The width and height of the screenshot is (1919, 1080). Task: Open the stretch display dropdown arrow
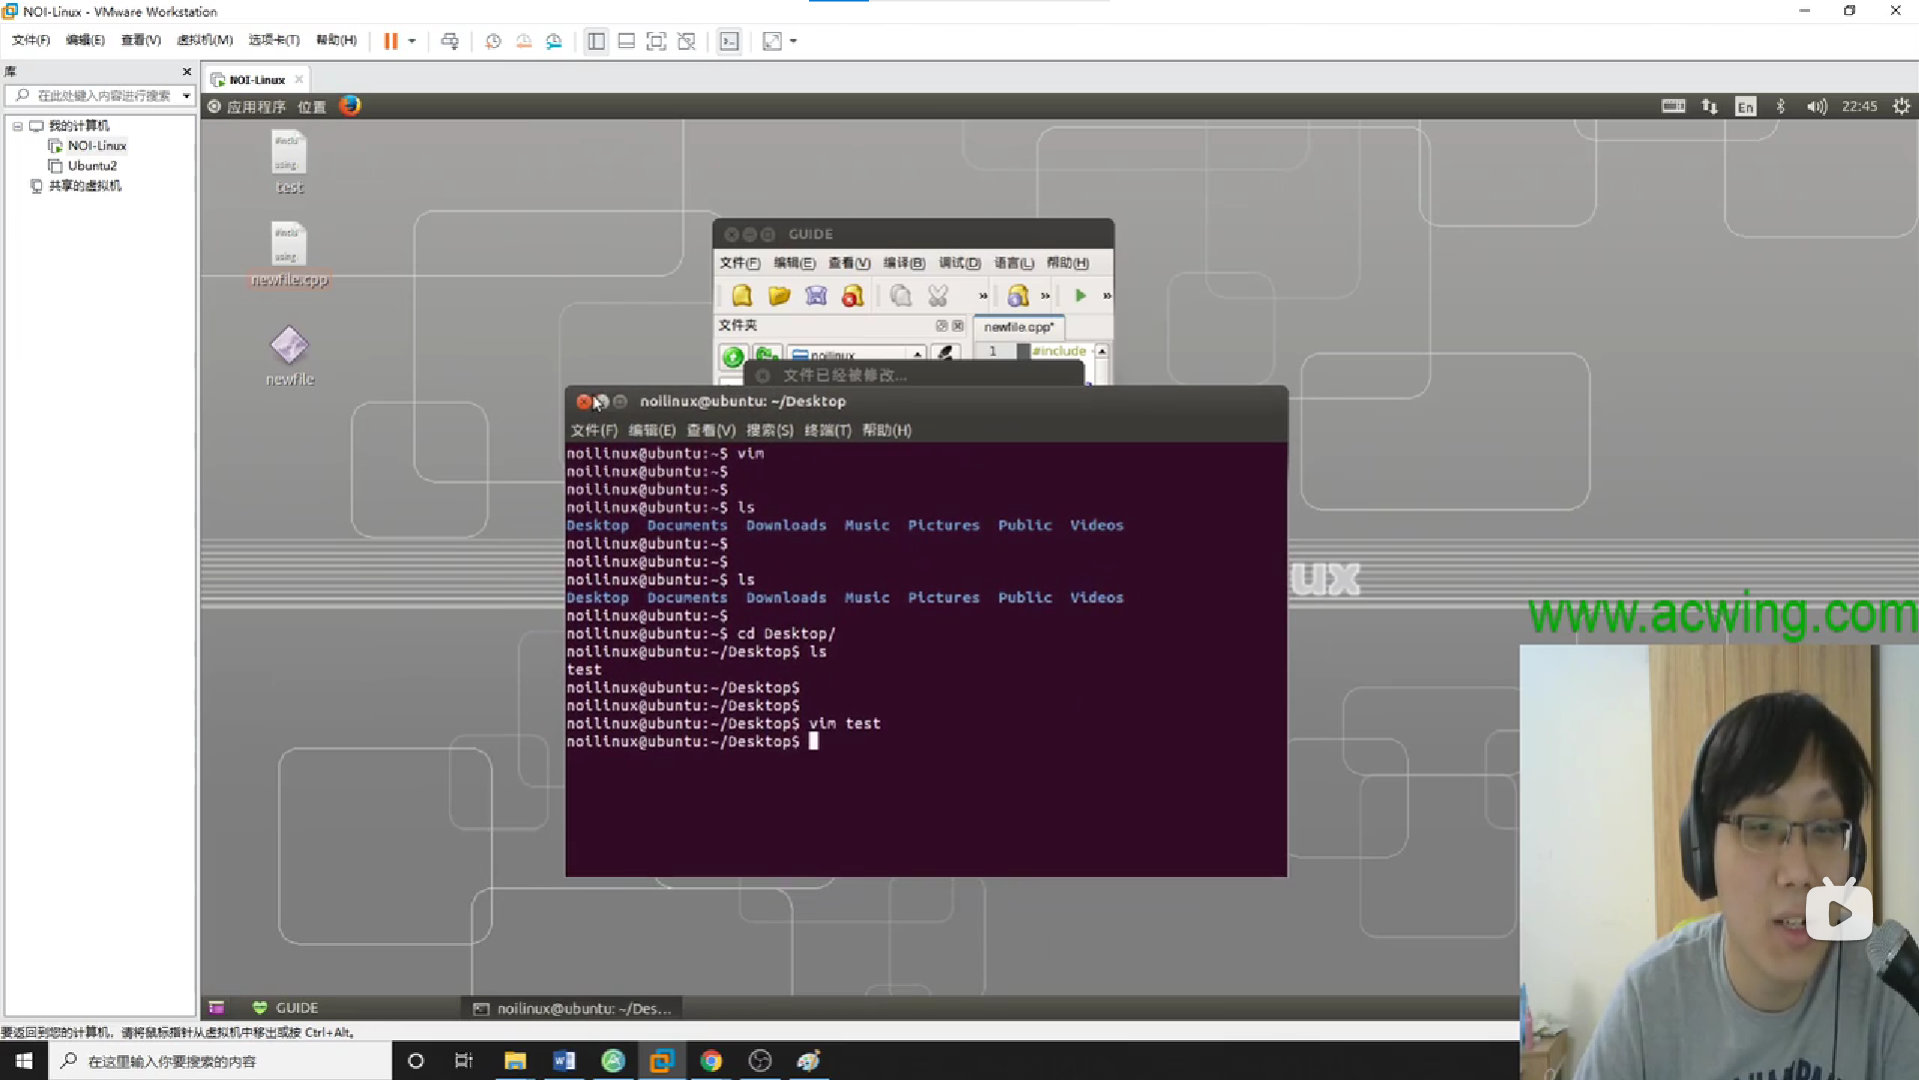point(793,41)
